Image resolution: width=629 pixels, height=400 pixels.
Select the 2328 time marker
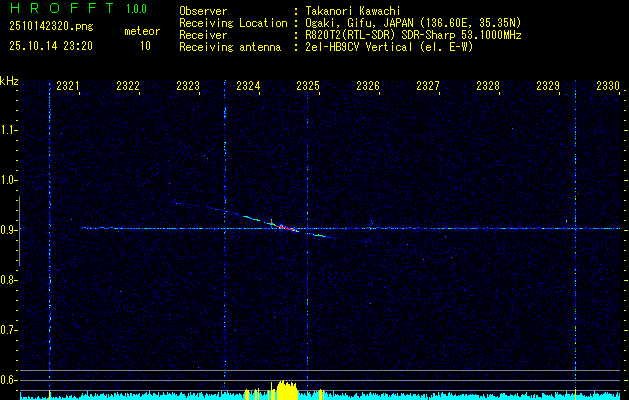pyautogui.click(x=488, y=86)
